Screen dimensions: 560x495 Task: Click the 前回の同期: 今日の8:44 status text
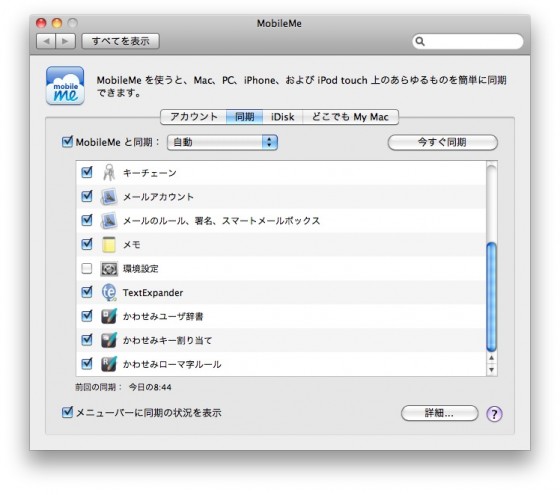point(123,387)
